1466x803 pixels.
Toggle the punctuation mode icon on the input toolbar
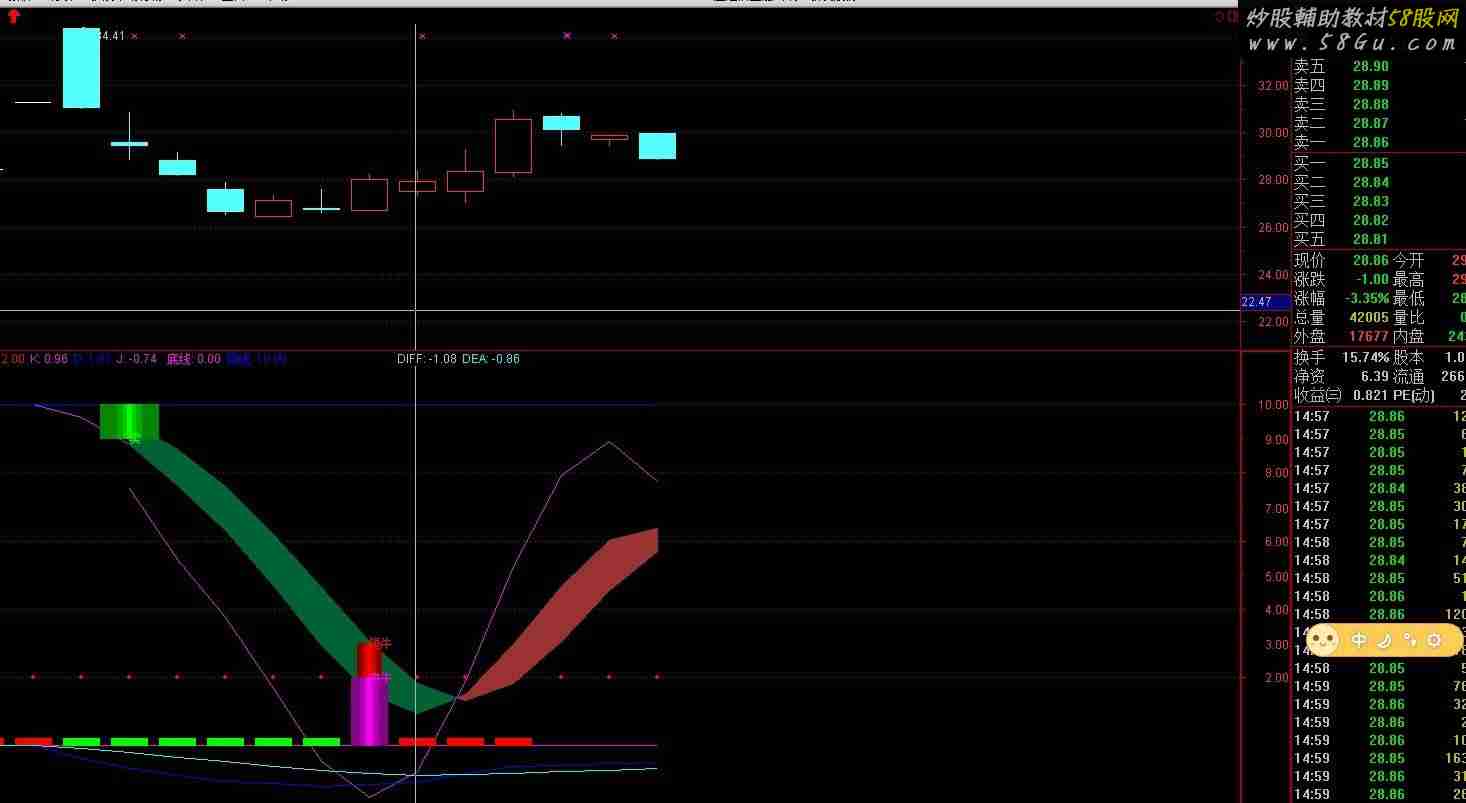(1410, 640)
